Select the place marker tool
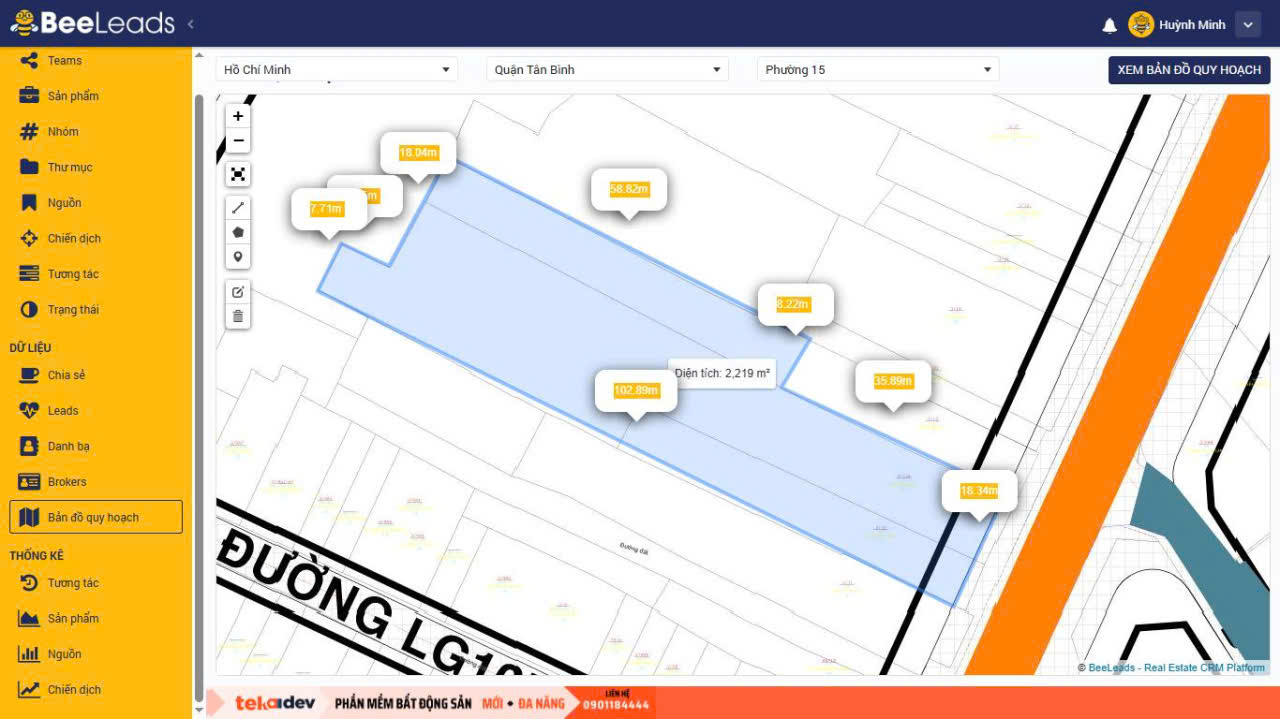The image size is (1280, 719). [x=238, y=257]
